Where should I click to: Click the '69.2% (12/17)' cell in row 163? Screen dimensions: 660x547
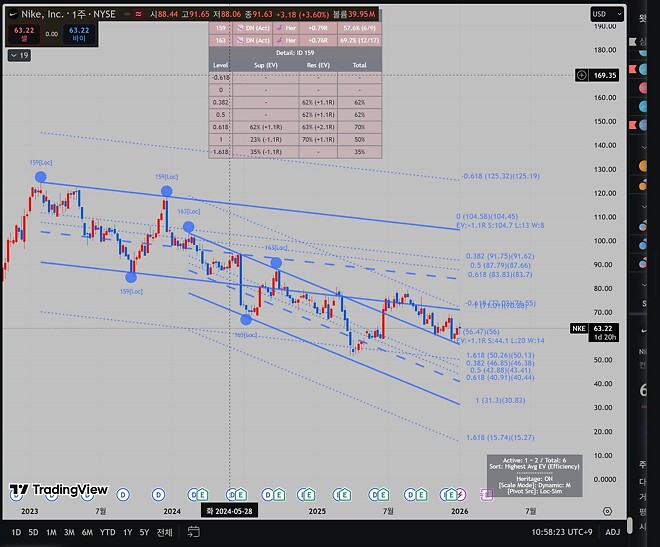click(359, 40)
